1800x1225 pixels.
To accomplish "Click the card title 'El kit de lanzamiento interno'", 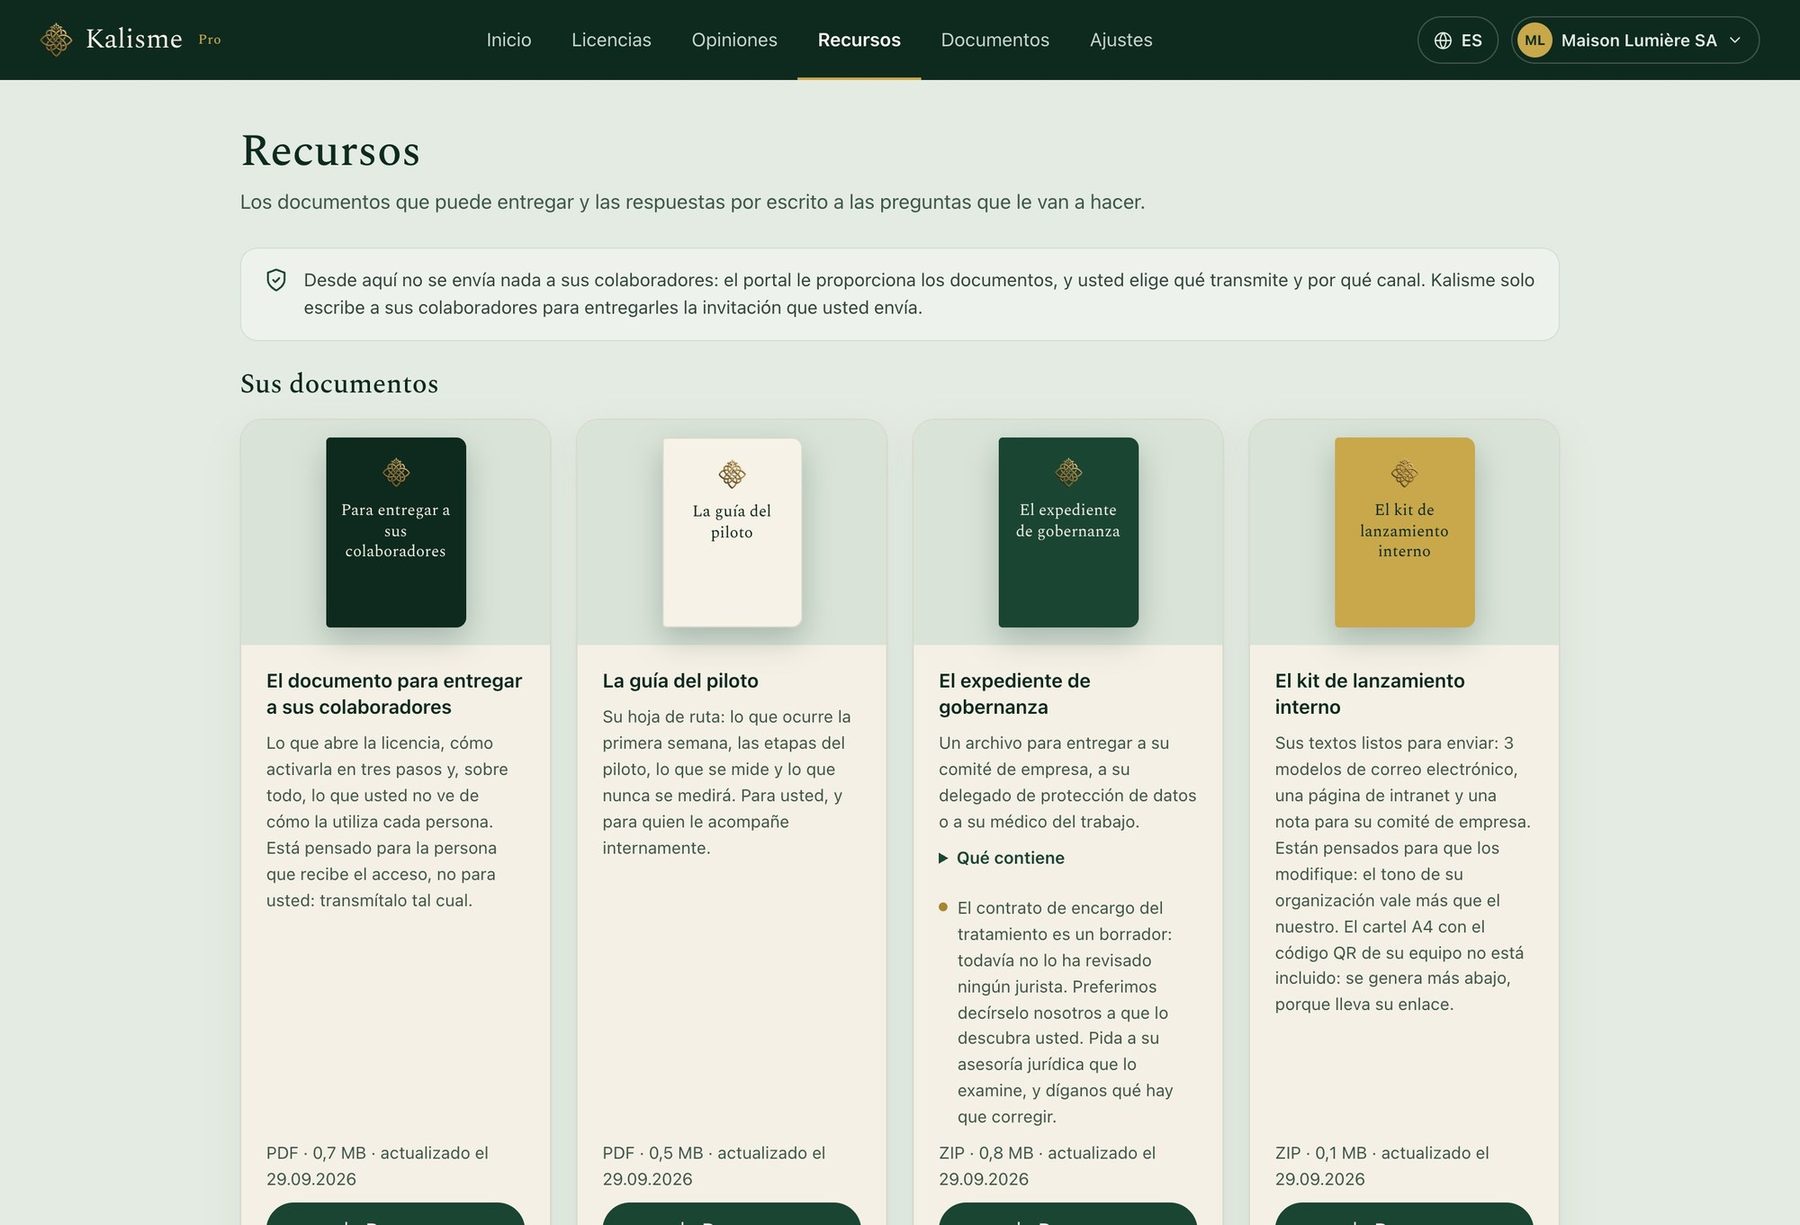I will [x=1370, y=694].
